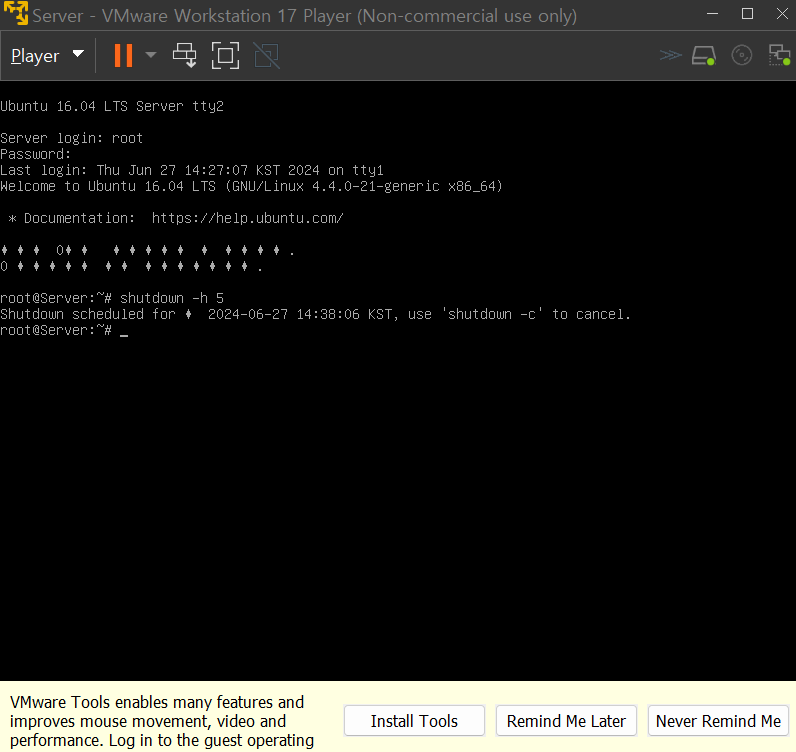Click the disabled Unity mode icon
Image resolution: width=796 pixels, height=752 pixels.
267,55
